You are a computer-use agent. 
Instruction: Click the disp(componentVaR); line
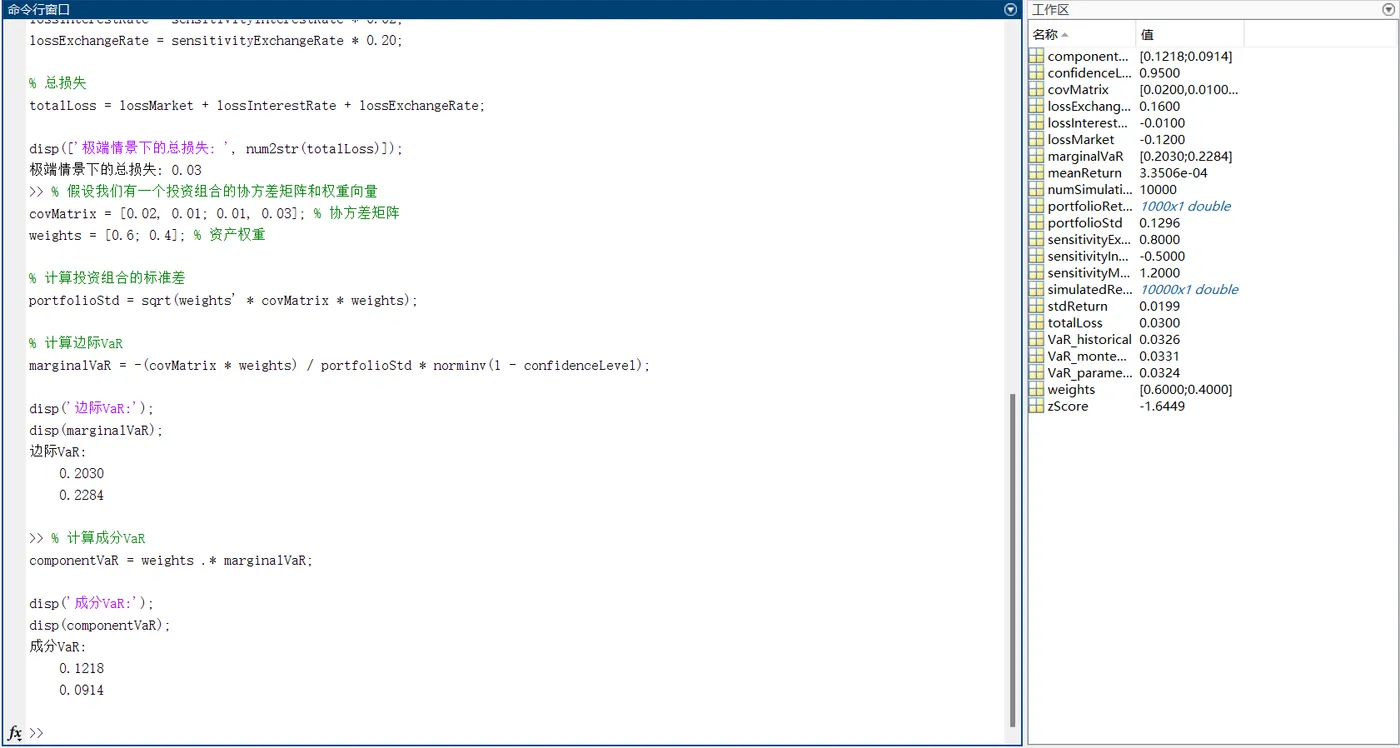100,625
